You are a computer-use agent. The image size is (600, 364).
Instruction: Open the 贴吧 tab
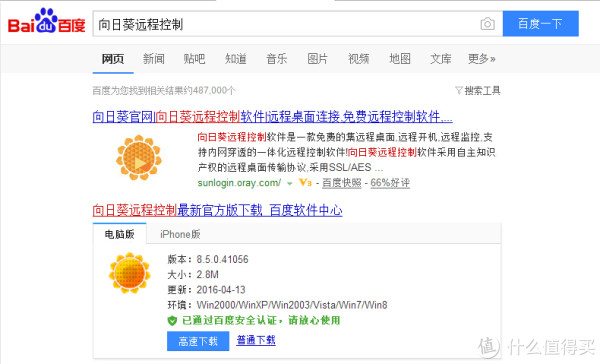[194, 59]
